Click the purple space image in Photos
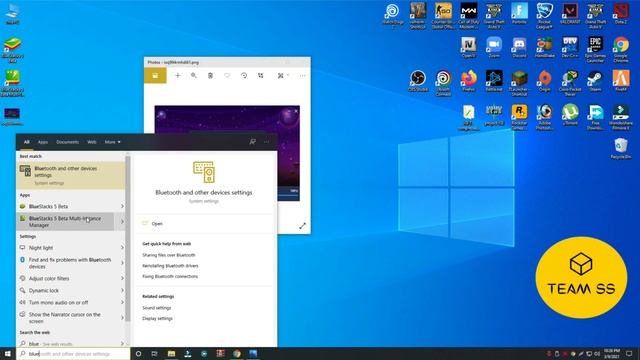Viewport: 640px width, 360px height. [227, 153]
